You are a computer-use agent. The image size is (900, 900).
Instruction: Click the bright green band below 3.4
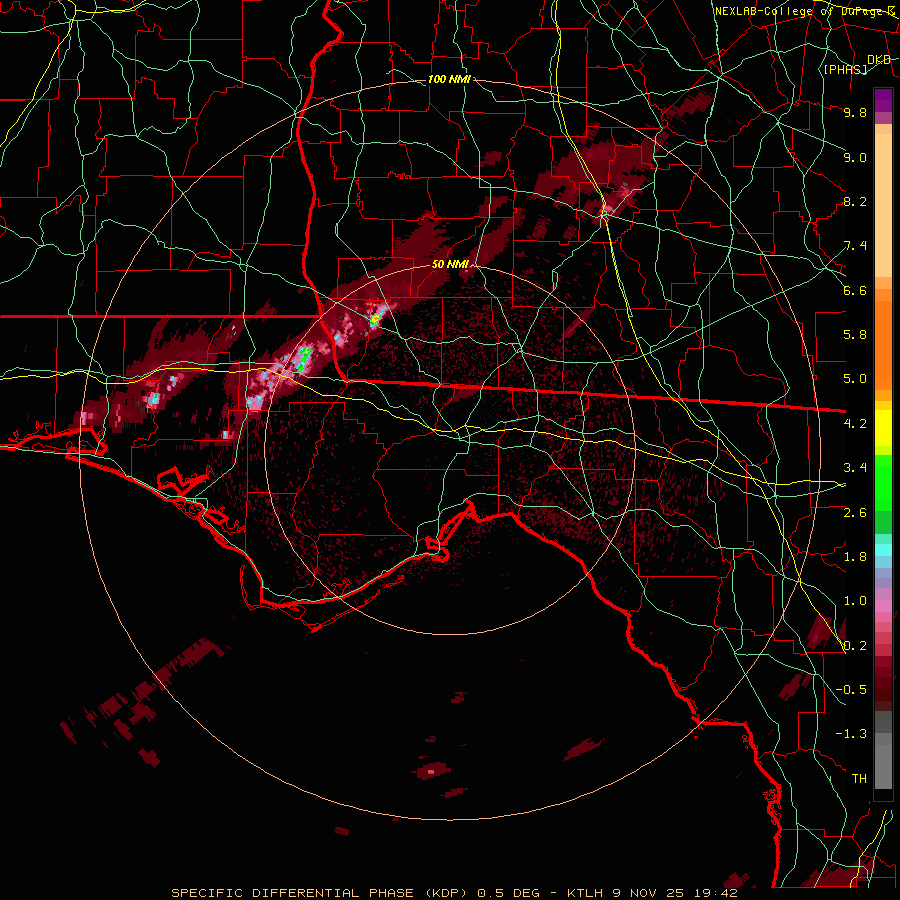click(x=883, y=481)
